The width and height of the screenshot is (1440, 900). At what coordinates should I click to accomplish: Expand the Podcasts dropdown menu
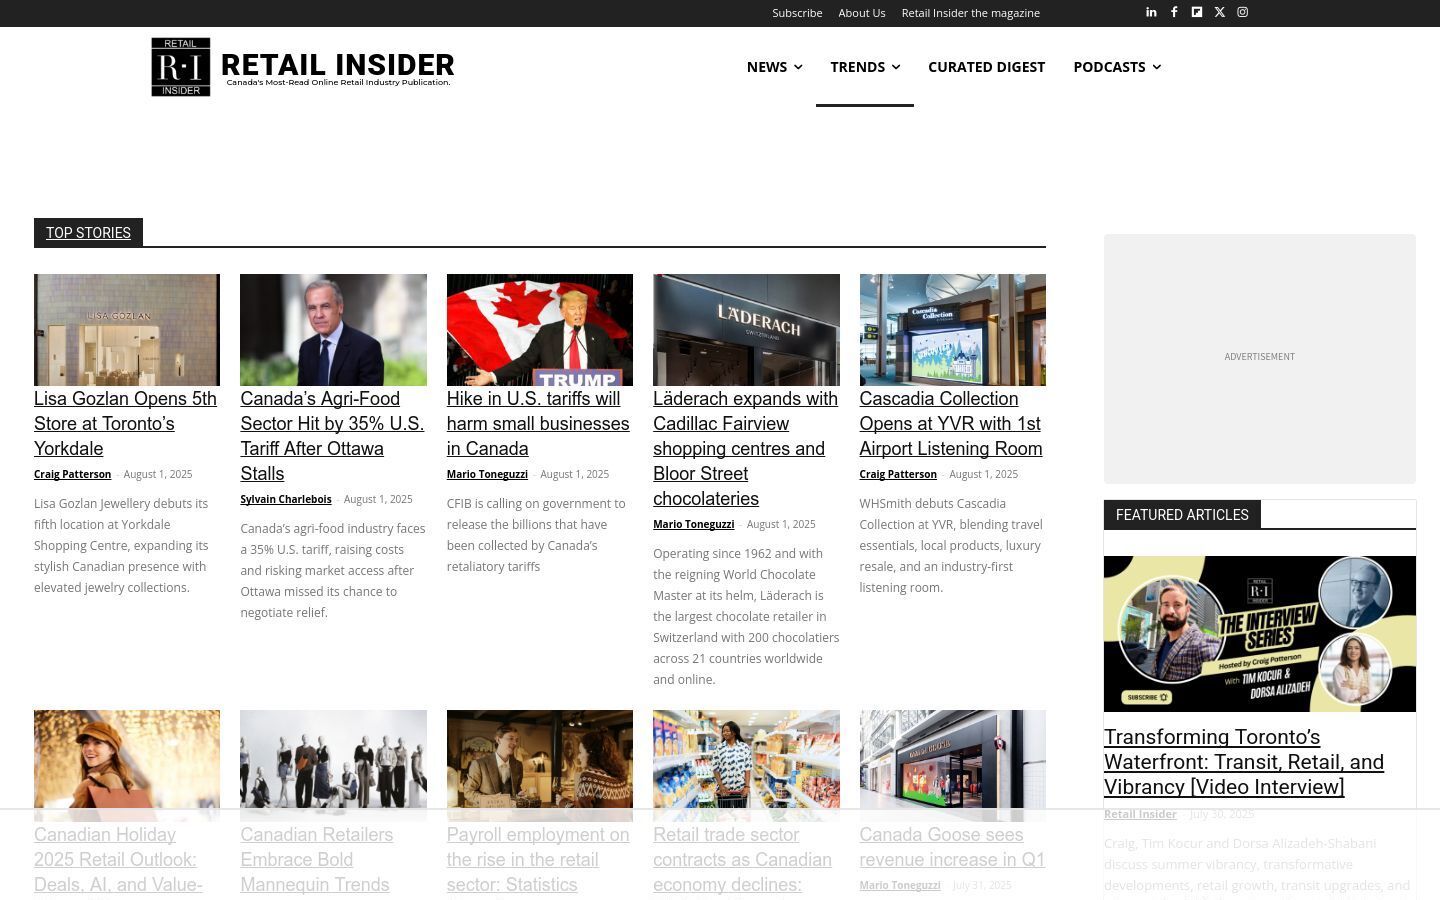[1117, 67]
